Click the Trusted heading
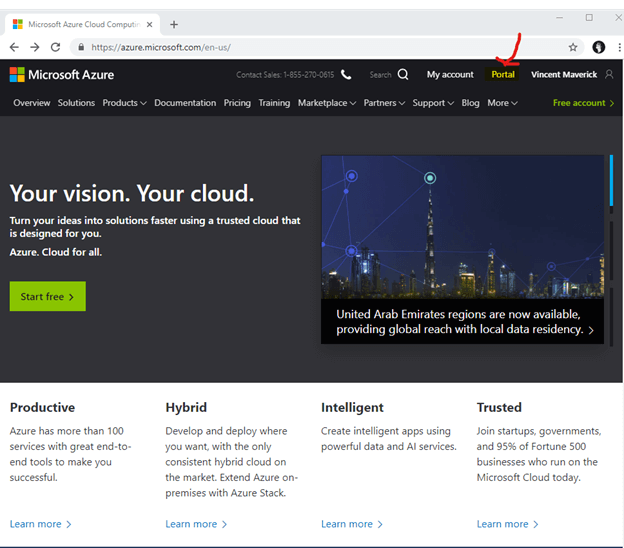 499,407
